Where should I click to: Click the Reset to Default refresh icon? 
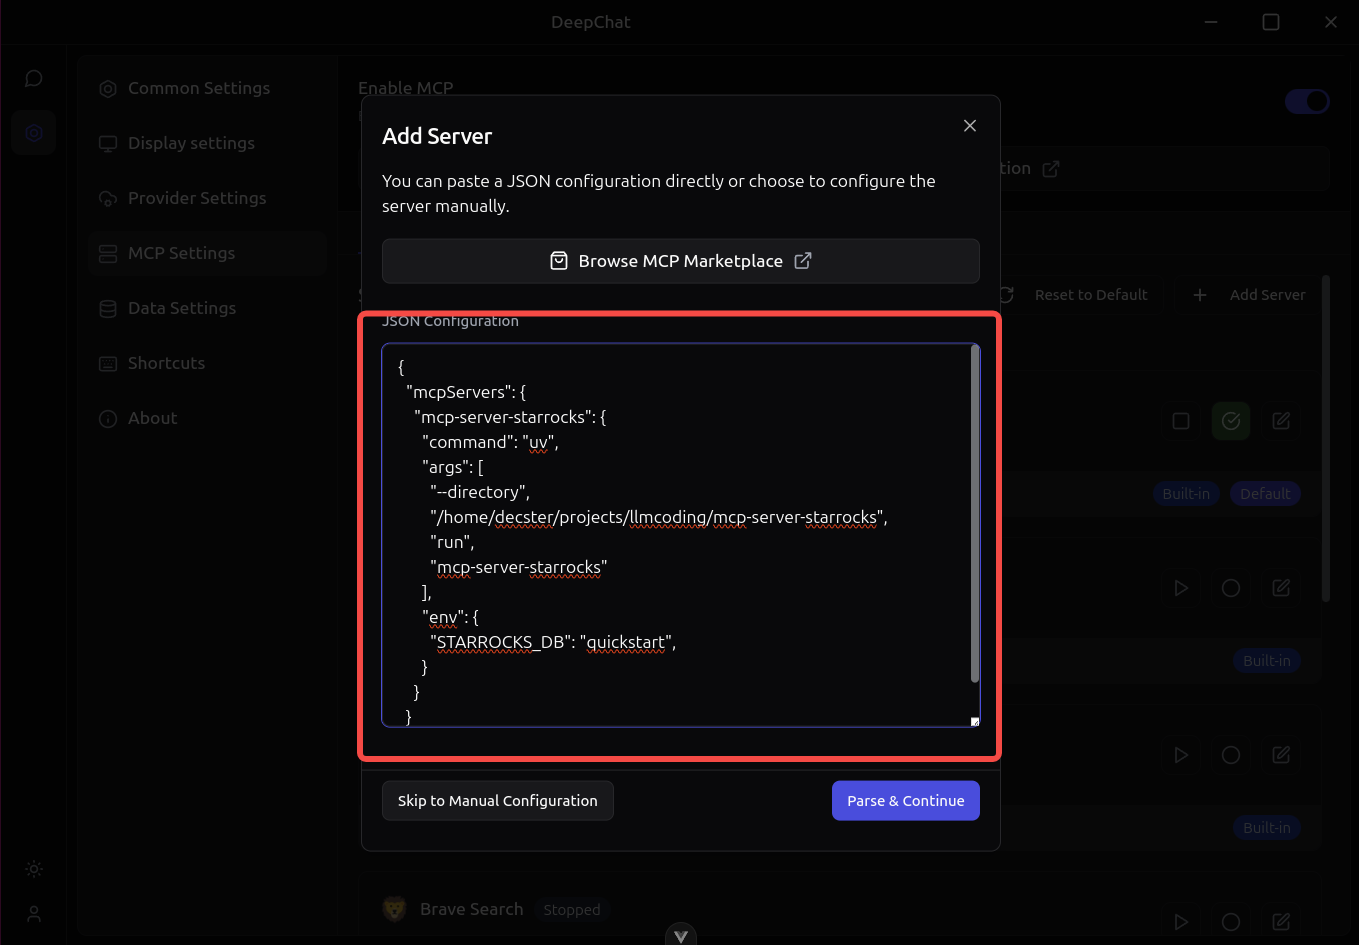coord(1007,295)
